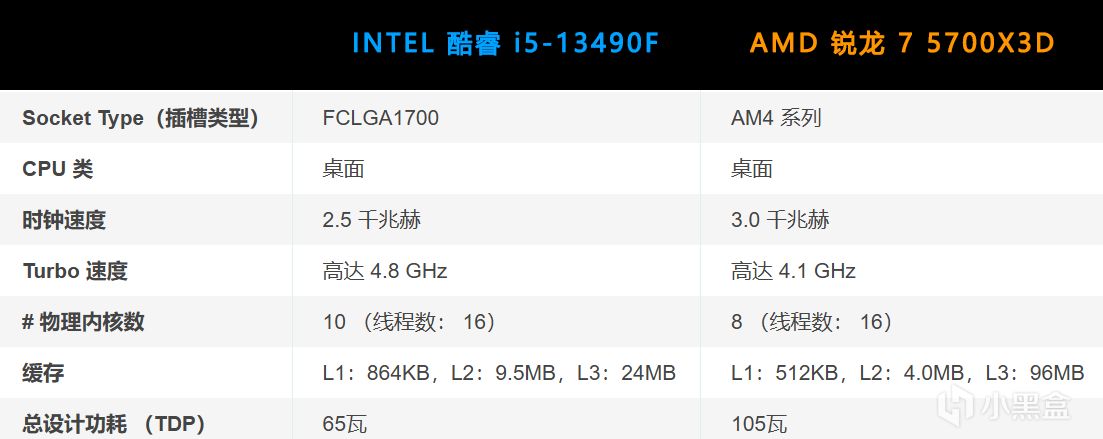1103x439 pixels.
Task: Select Intel's 2.5 千兆赫 clock speed
Action: pyautogui.click(x=371, y=220)
